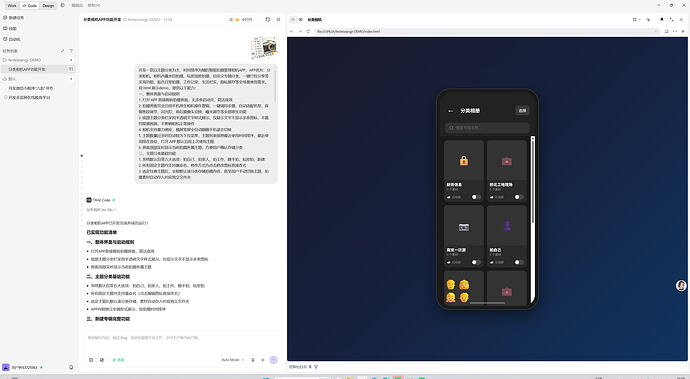The height and width of the screenshot is (379, 690).
Task: Toggle the switch on first briefcase album card
Action: pos(518,197)
